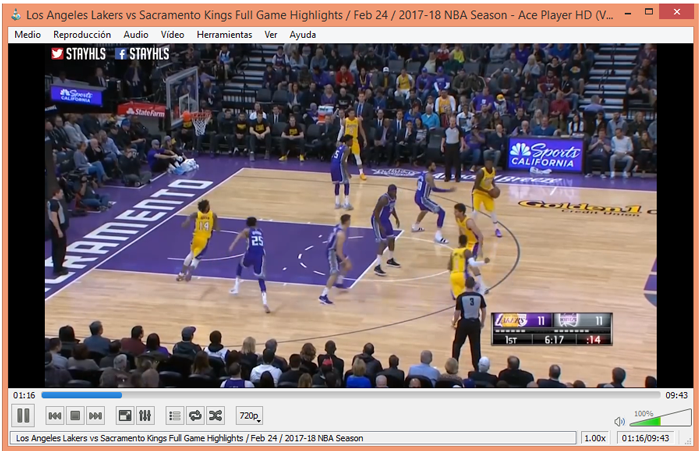Open the Ver menu
Viewport: 700px width, 451px height.
[271, 34]
